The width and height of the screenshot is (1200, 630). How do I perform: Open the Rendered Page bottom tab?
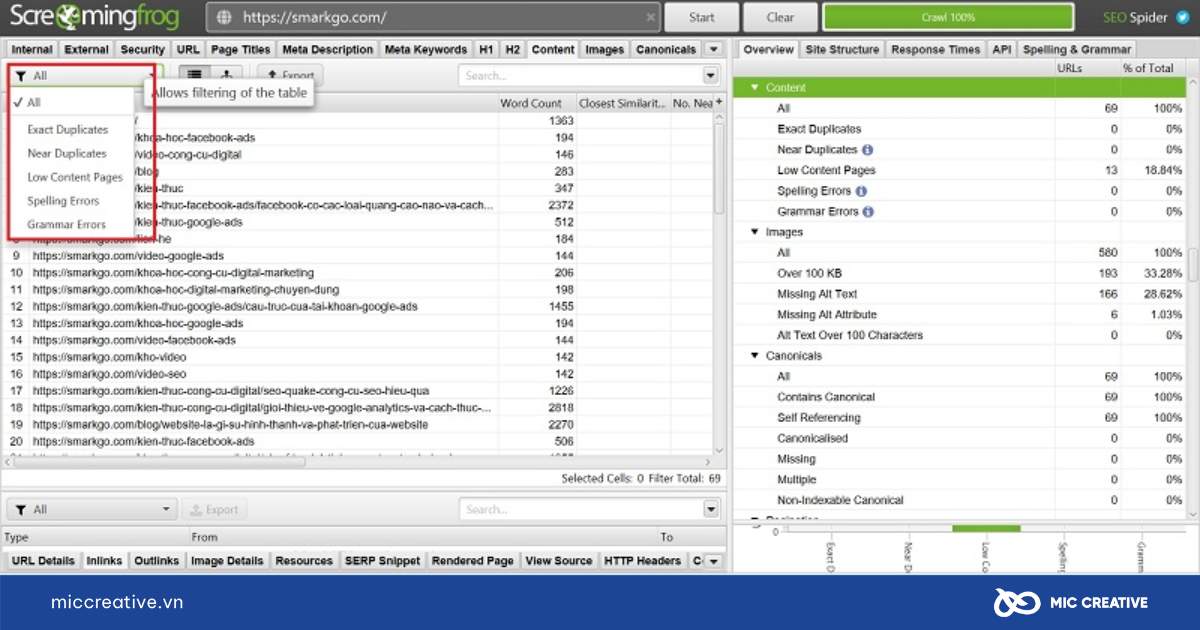coord(472,561)
